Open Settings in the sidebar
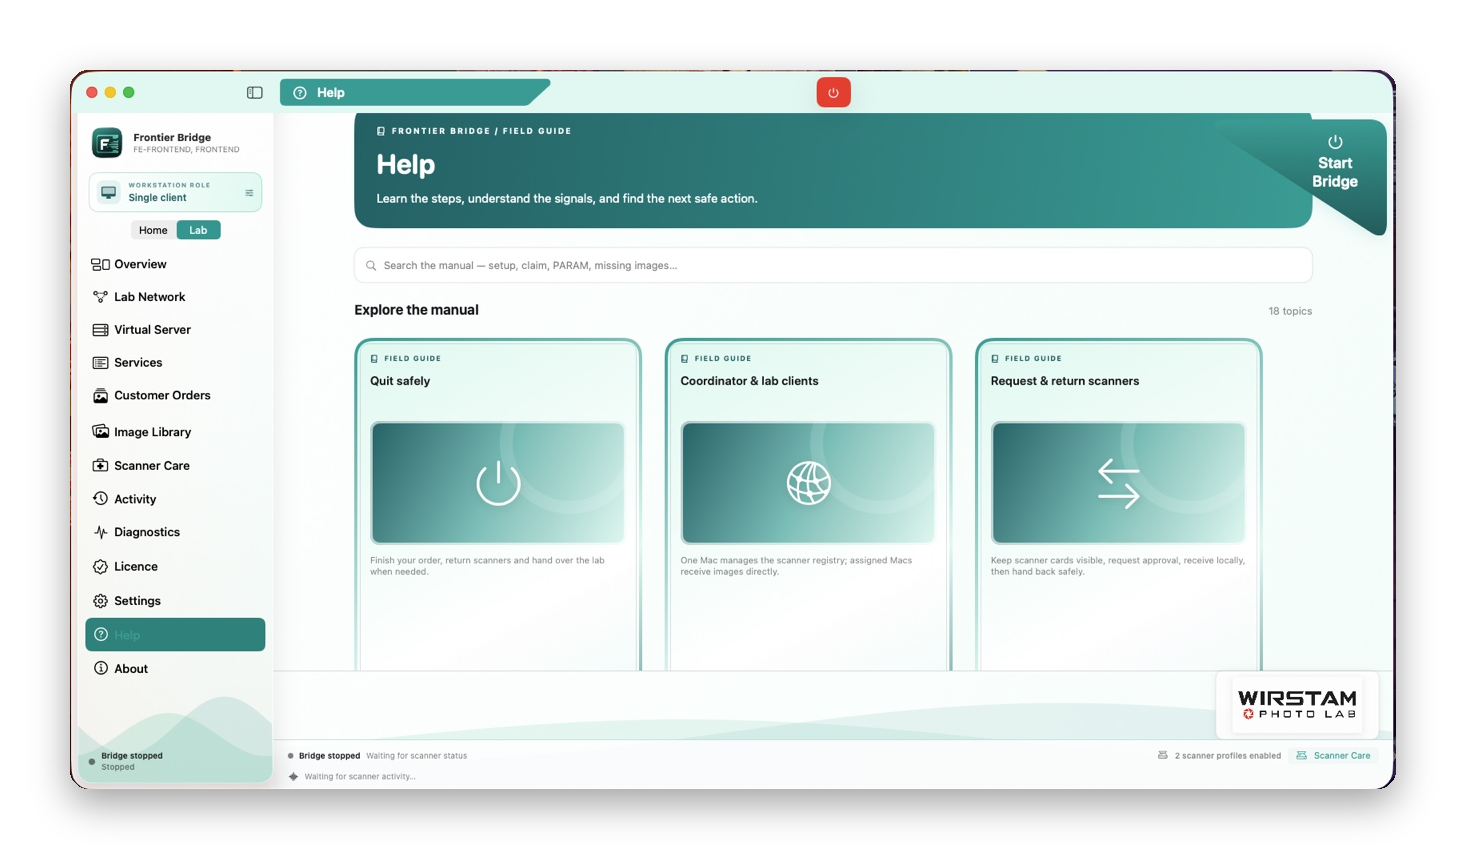 [175, 601]
